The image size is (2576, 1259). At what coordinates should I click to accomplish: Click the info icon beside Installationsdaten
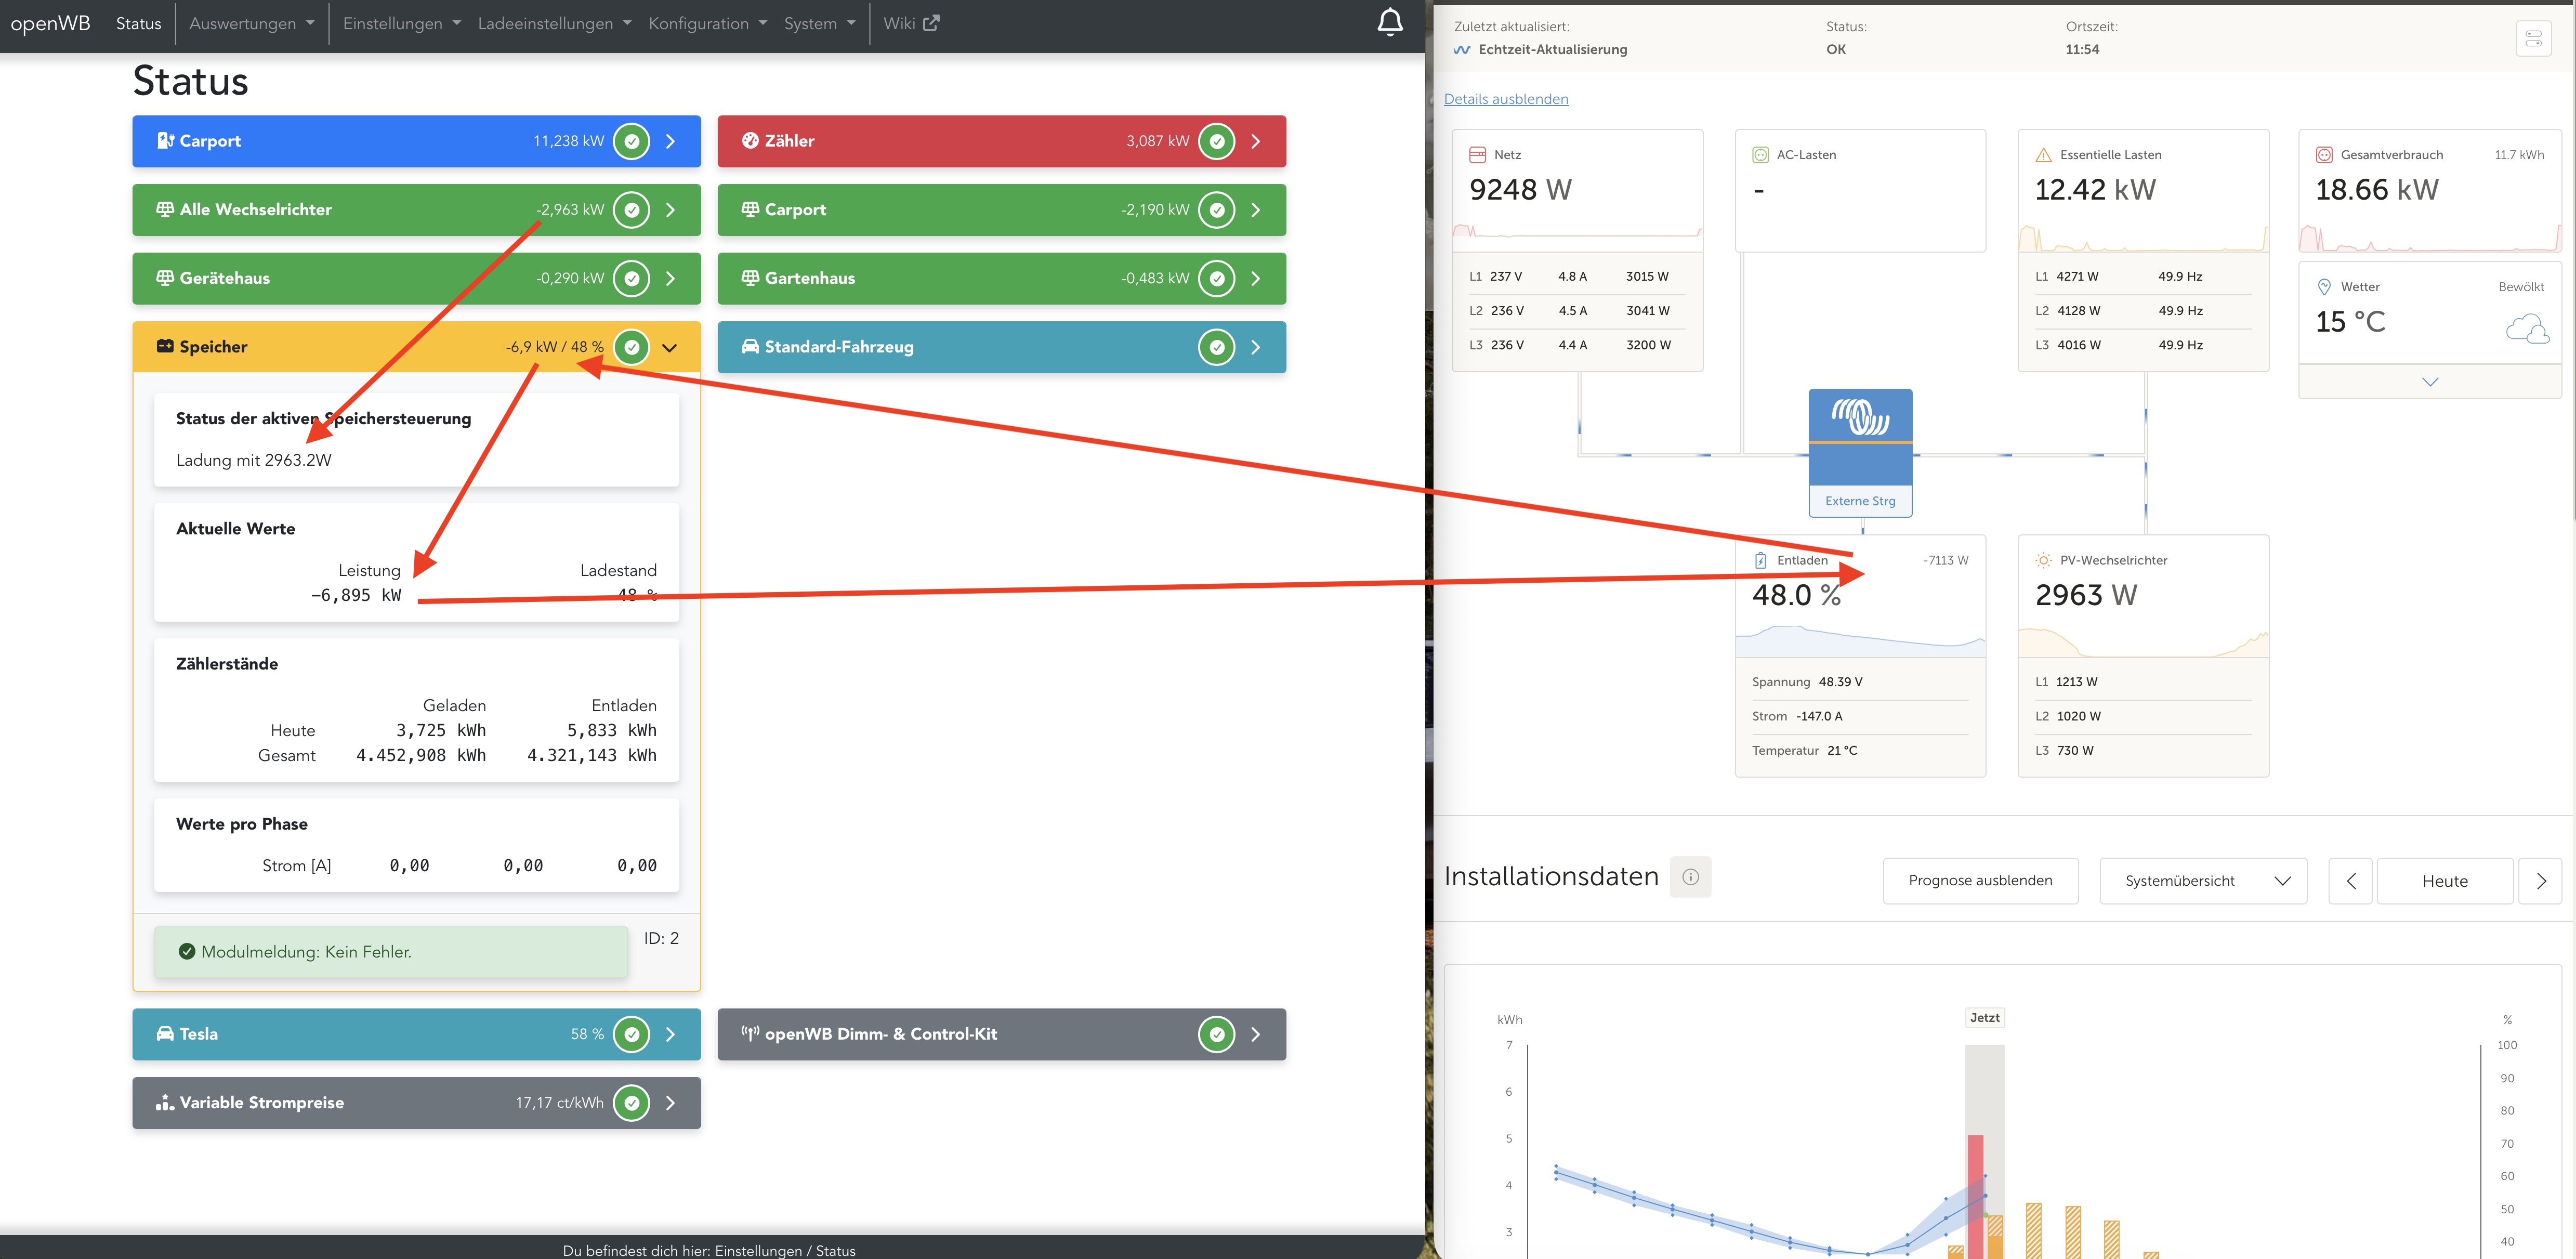[x=1690, y=877]
